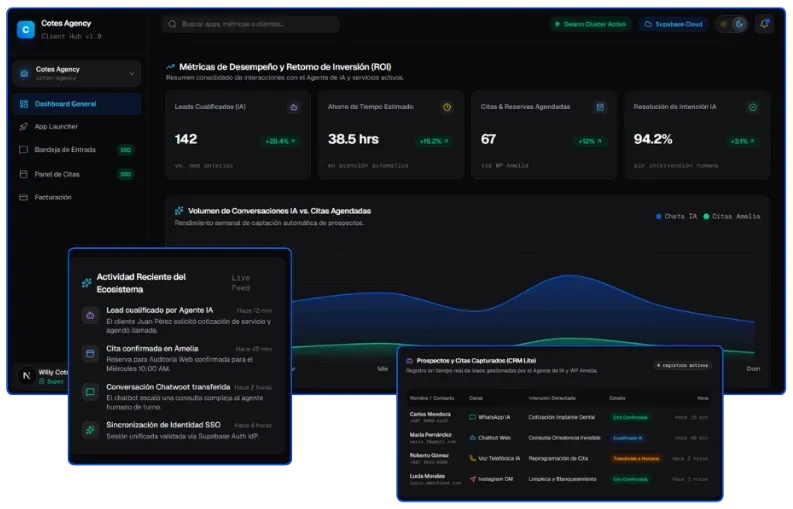Click the SSO badge next to Panel de Citas
This screenshot has width=793, height=509.
click(125, 174)
